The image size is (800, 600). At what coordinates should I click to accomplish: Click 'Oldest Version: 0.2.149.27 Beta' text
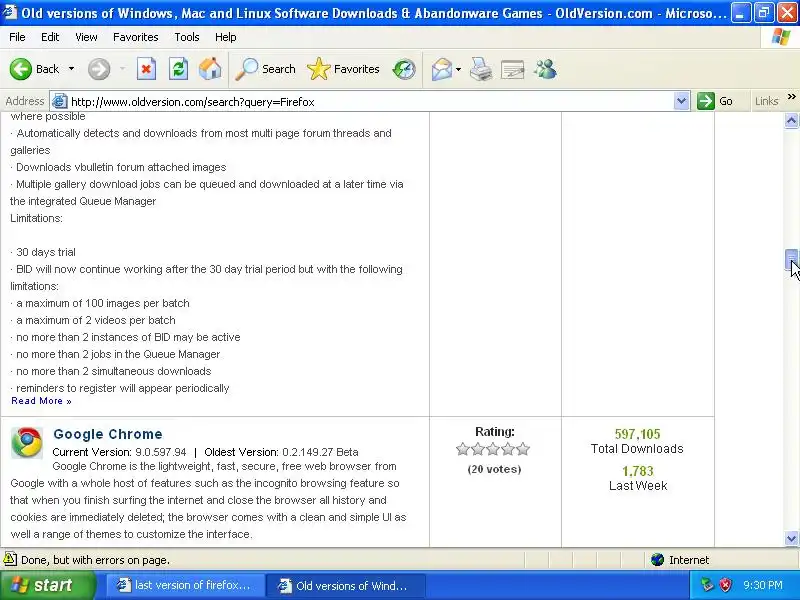pos(281,452)
